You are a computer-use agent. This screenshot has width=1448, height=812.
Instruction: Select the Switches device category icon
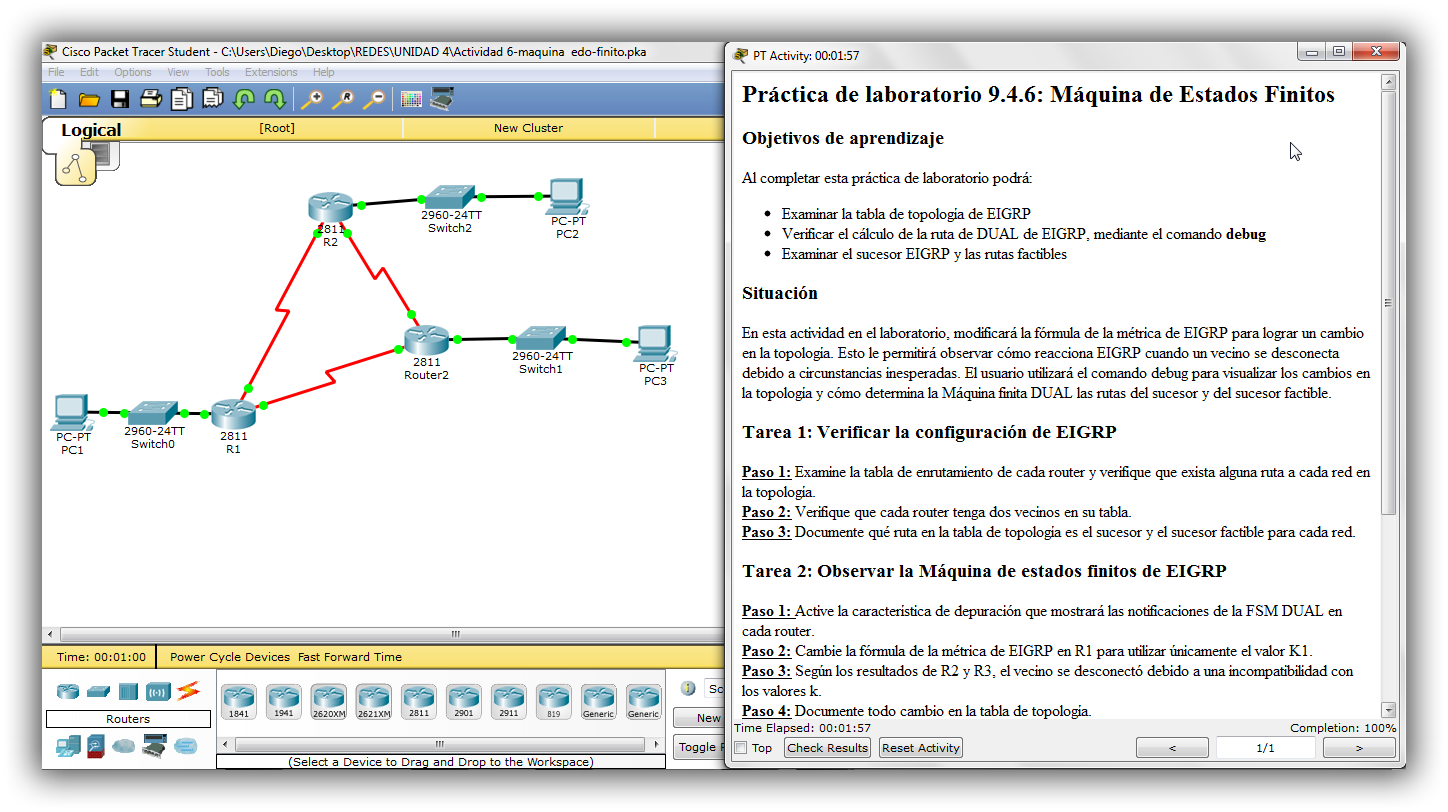tap(96, 690)
